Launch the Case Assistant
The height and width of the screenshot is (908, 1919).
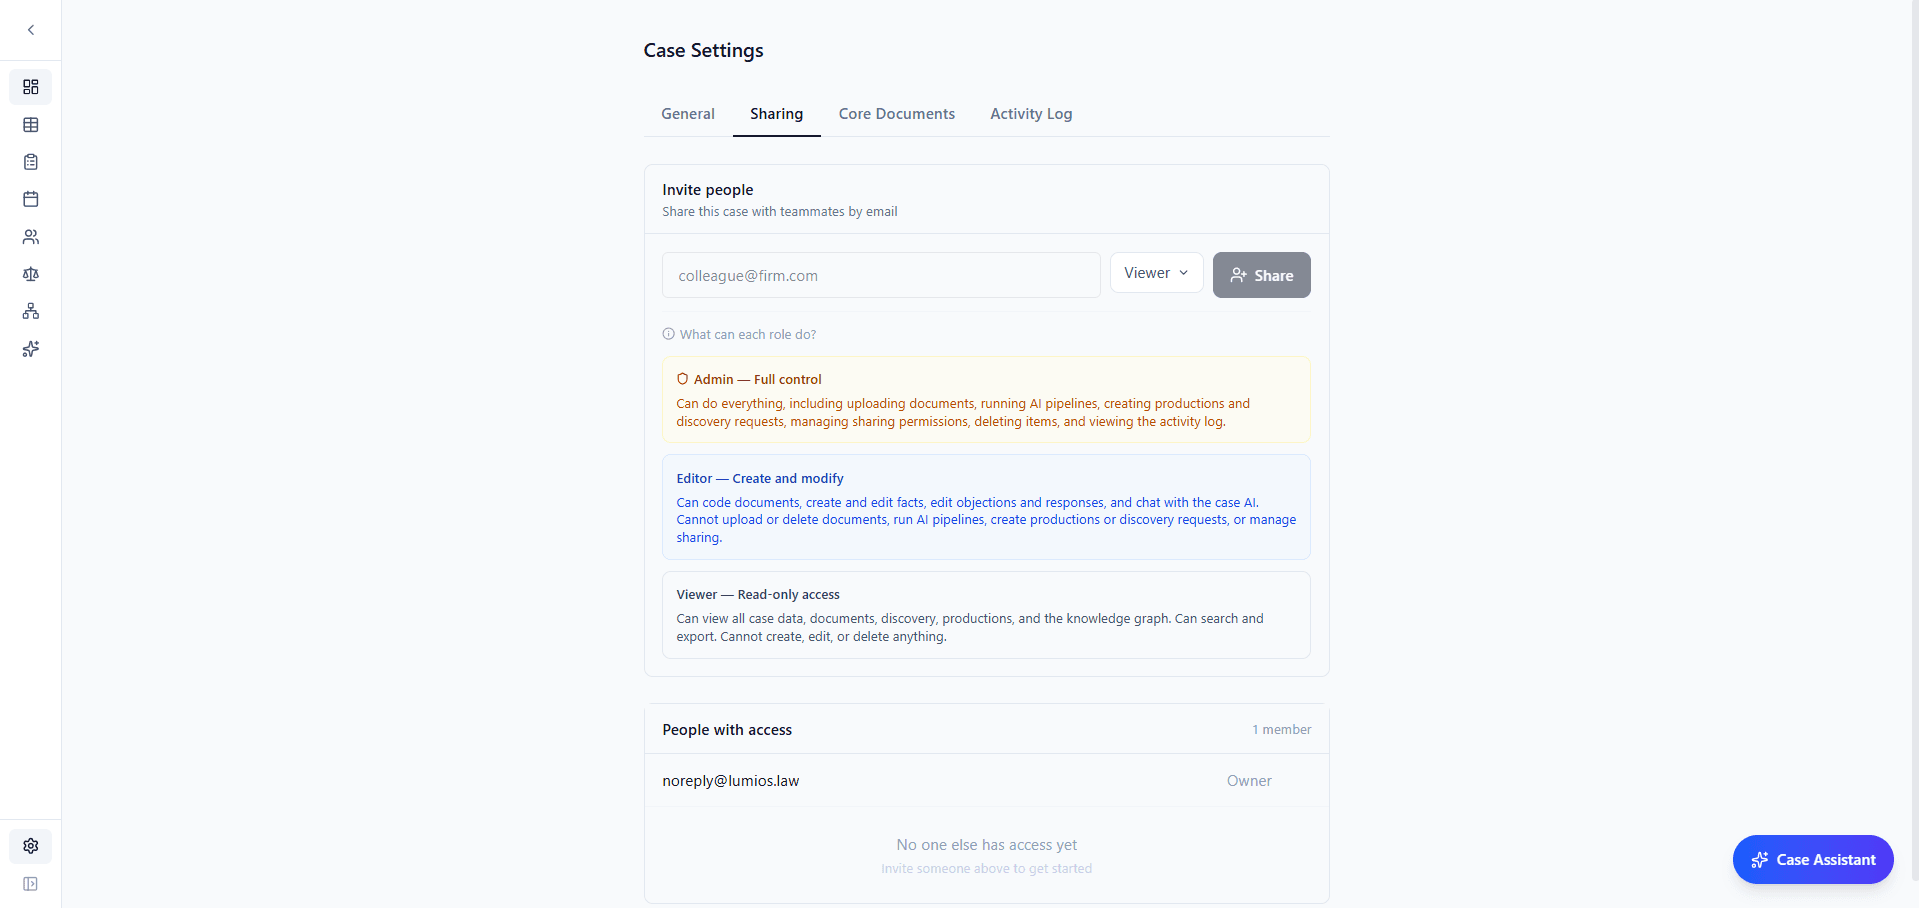tap(1812, 859)
